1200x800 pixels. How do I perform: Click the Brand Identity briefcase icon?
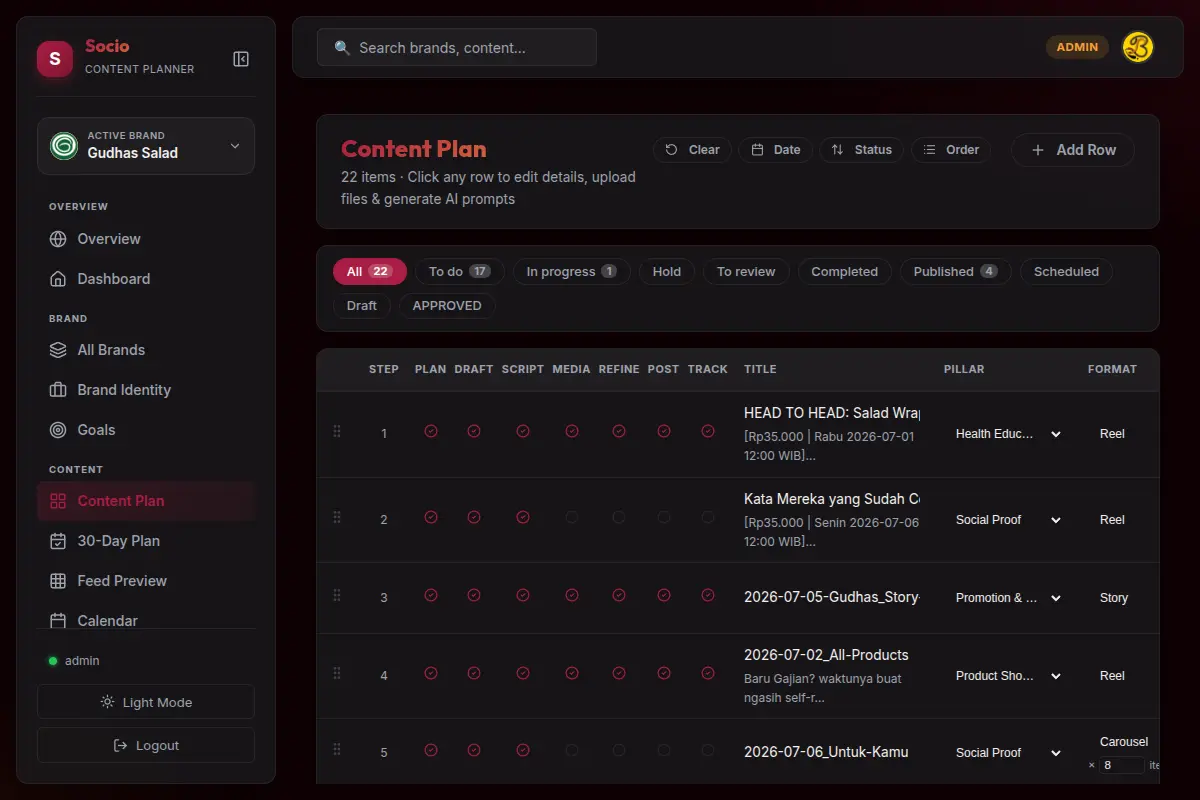point(58,390)
